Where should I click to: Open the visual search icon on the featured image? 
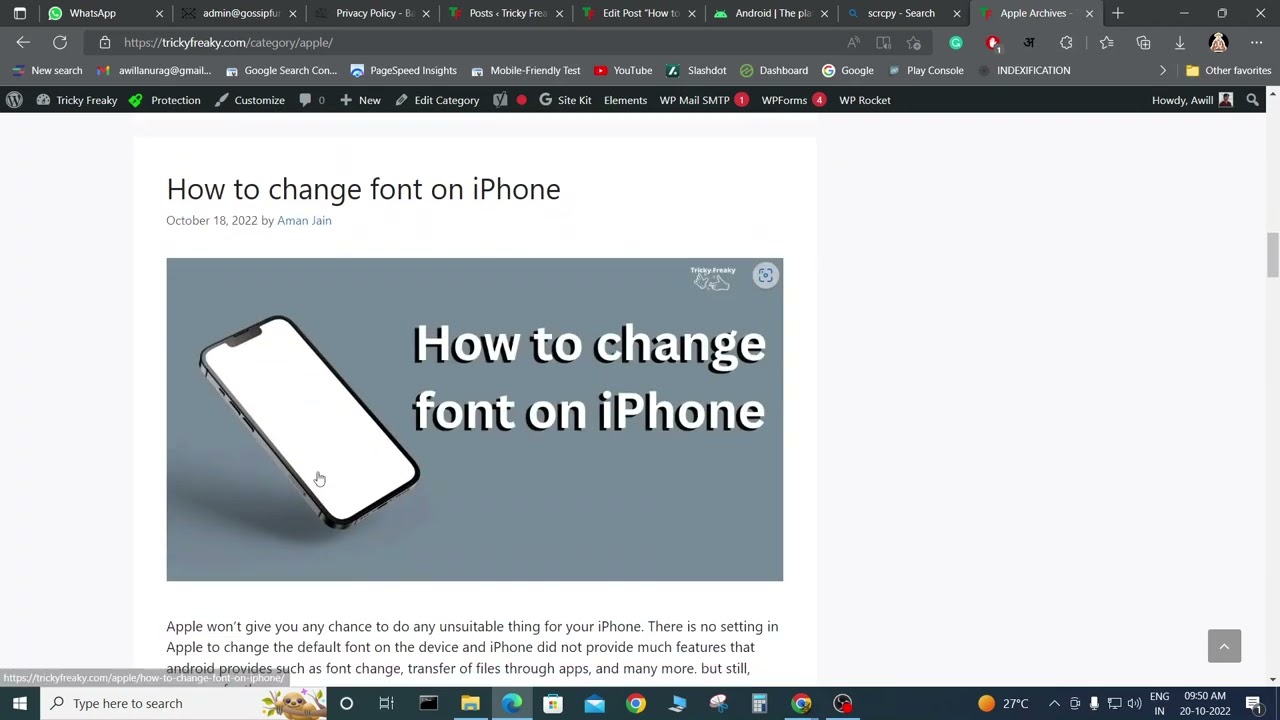click(765, 276)
